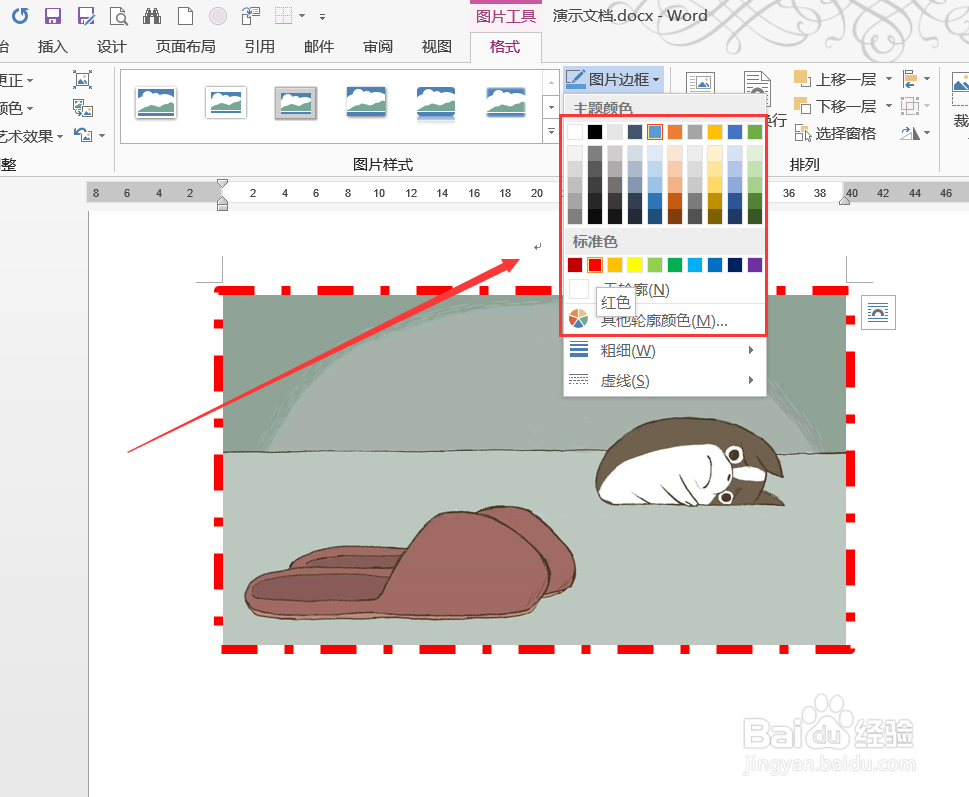
Task: Select the yellow standard color
Action: click(x=635, y=265)
